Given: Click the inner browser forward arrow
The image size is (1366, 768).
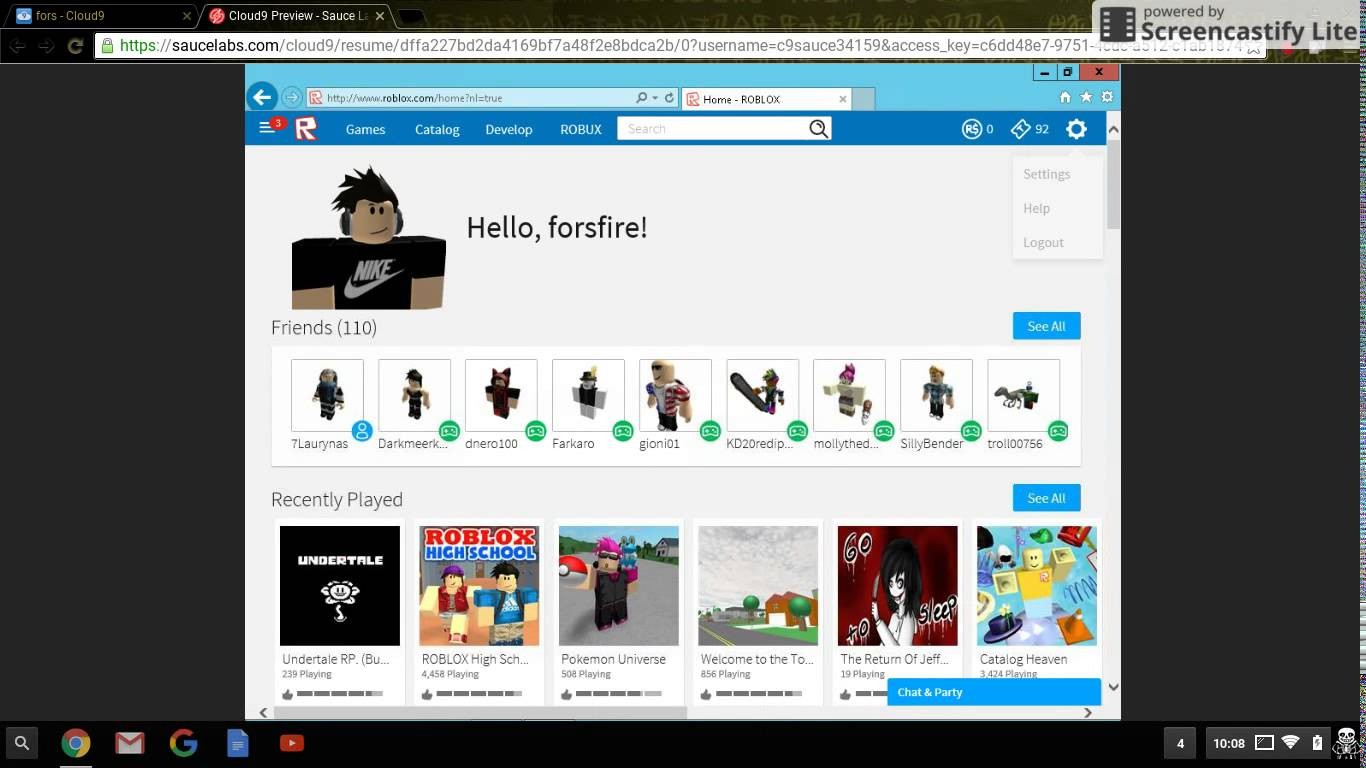Looking at the screenshot, I should pyautogui.click(x=291, y=97).
